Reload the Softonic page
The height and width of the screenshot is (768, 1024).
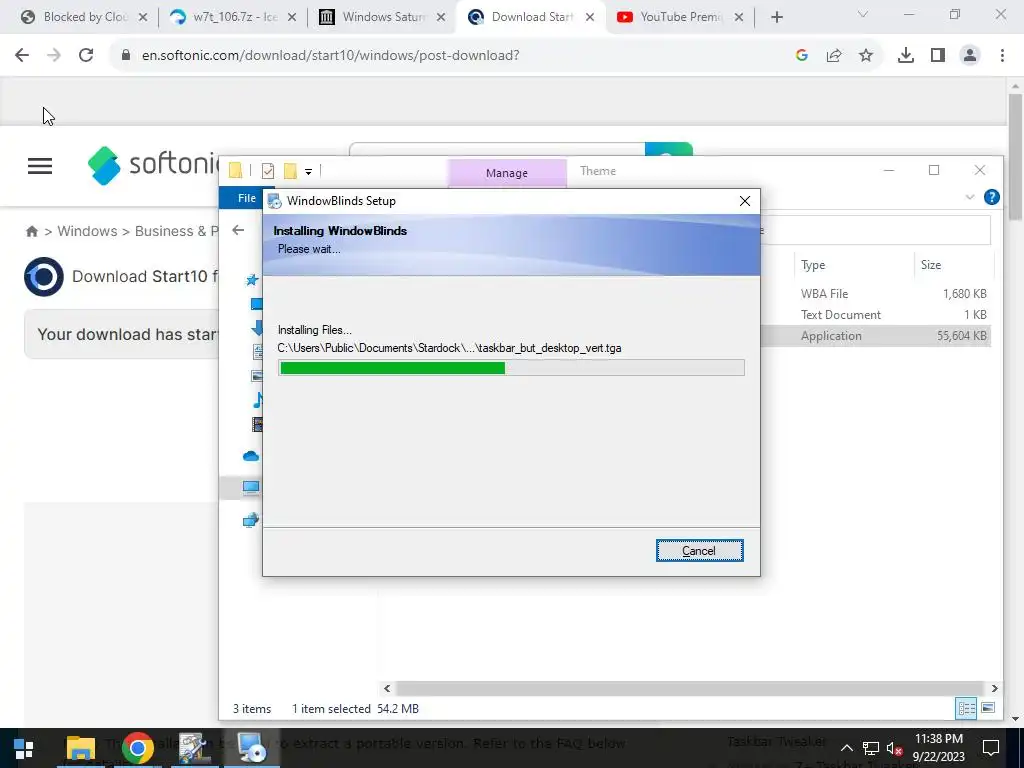click(x=86, y=56)
